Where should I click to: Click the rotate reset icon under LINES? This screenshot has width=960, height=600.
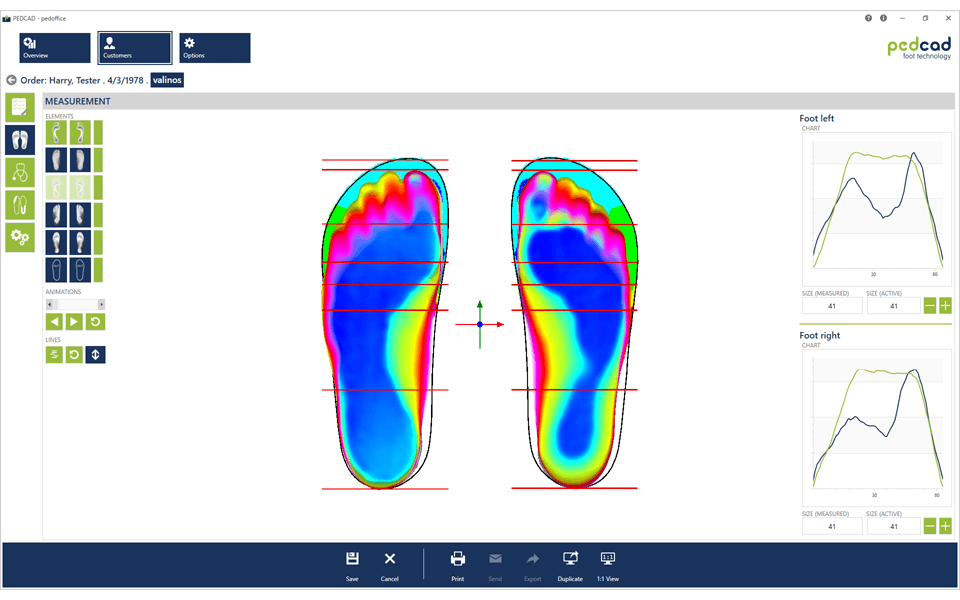point(74,353)
